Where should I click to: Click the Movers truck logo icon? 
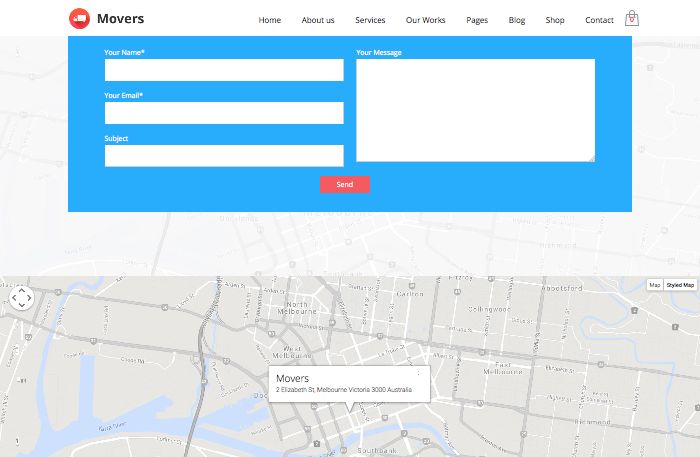[x=79, y=19]
